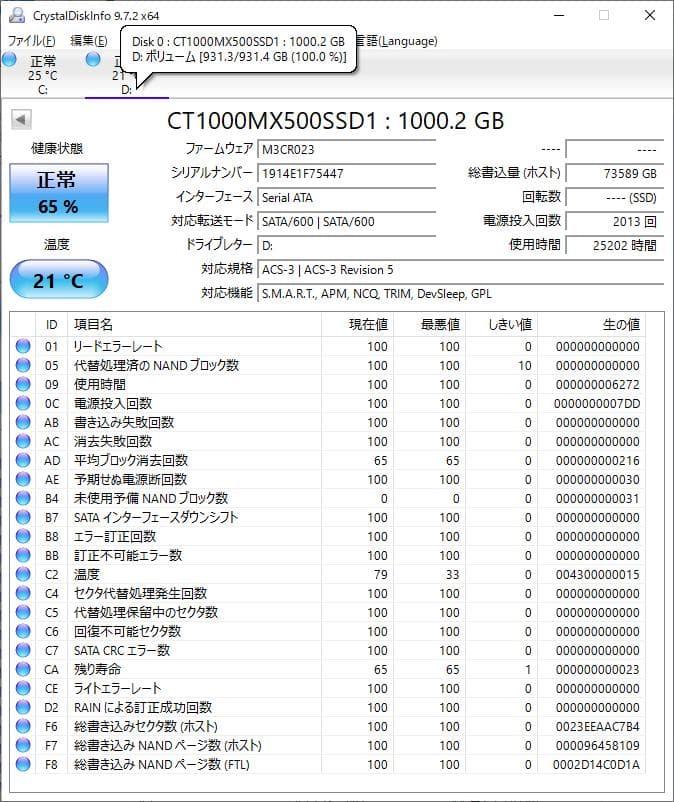Screen dimensions: 674x802
Task: Click the しきい値 column header
Action: pyautogui.click(x=502, y=324)
